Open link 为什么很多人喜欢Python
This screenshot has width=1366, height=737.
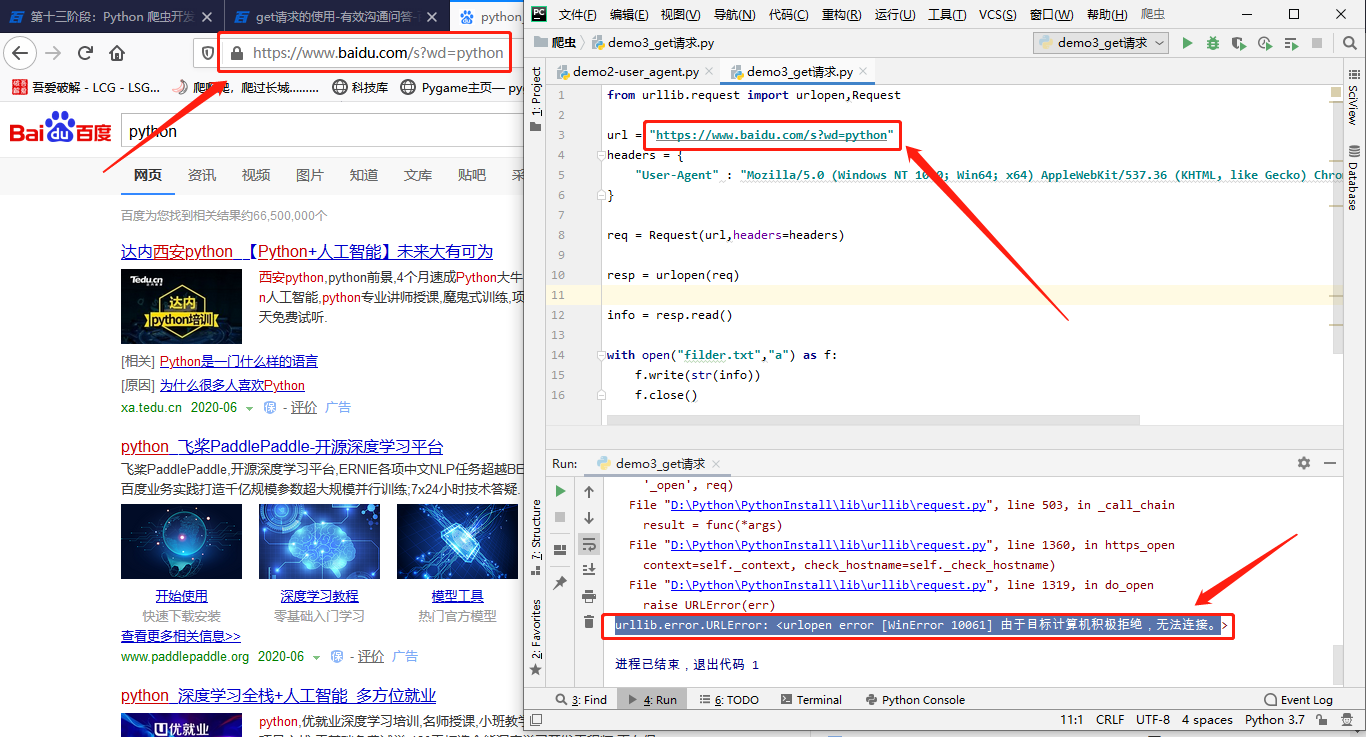click(233, 385)
